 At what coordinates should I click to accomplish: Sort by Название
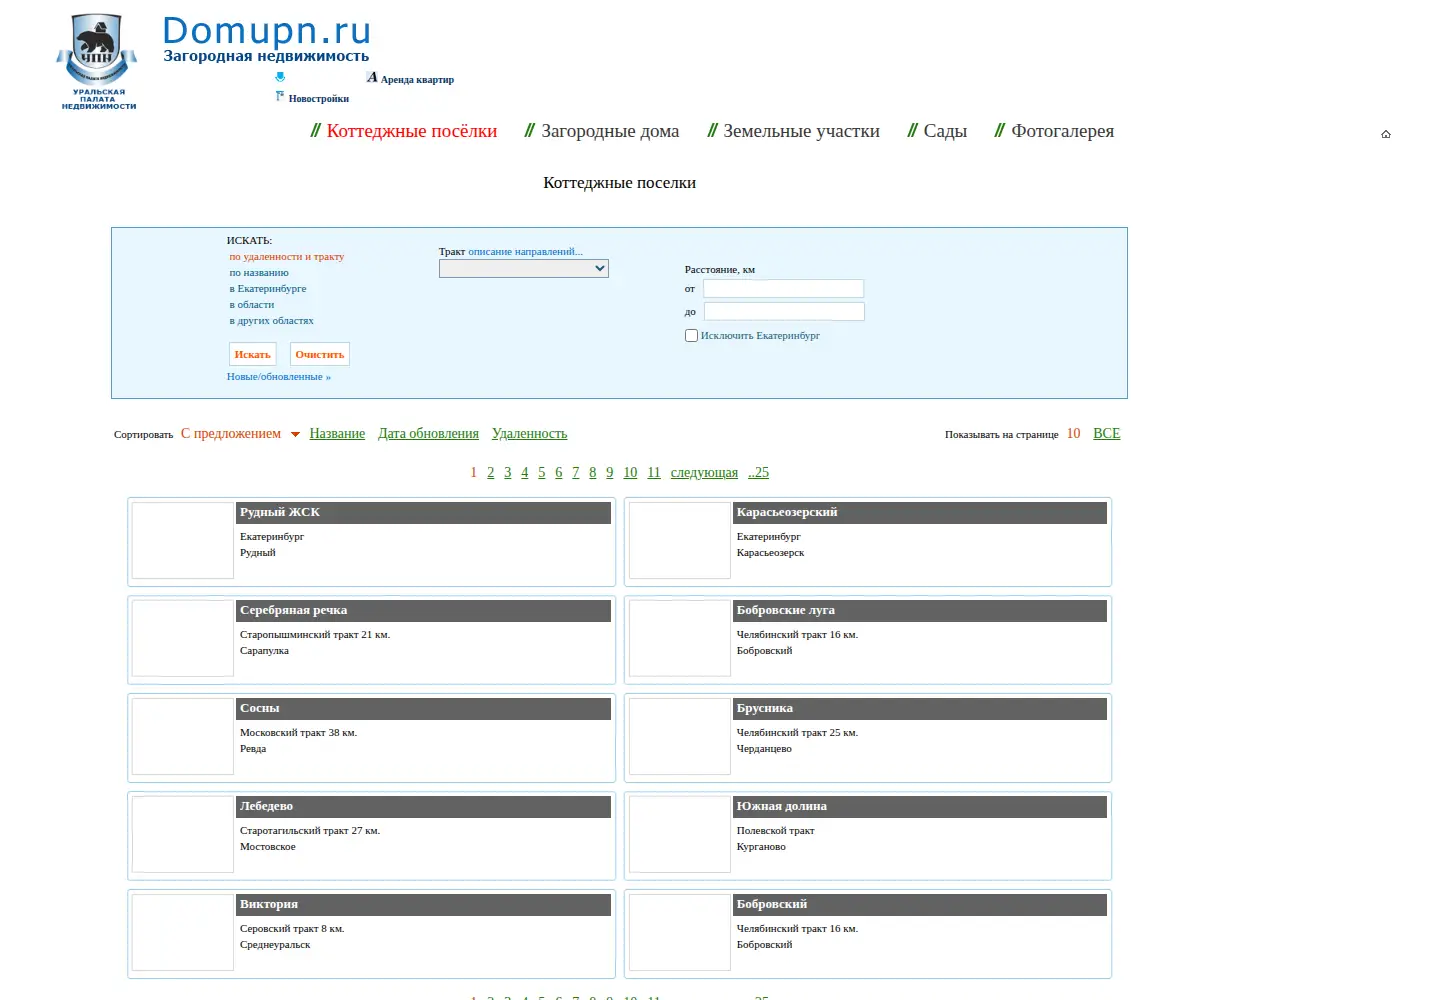[x=337, y=434]
